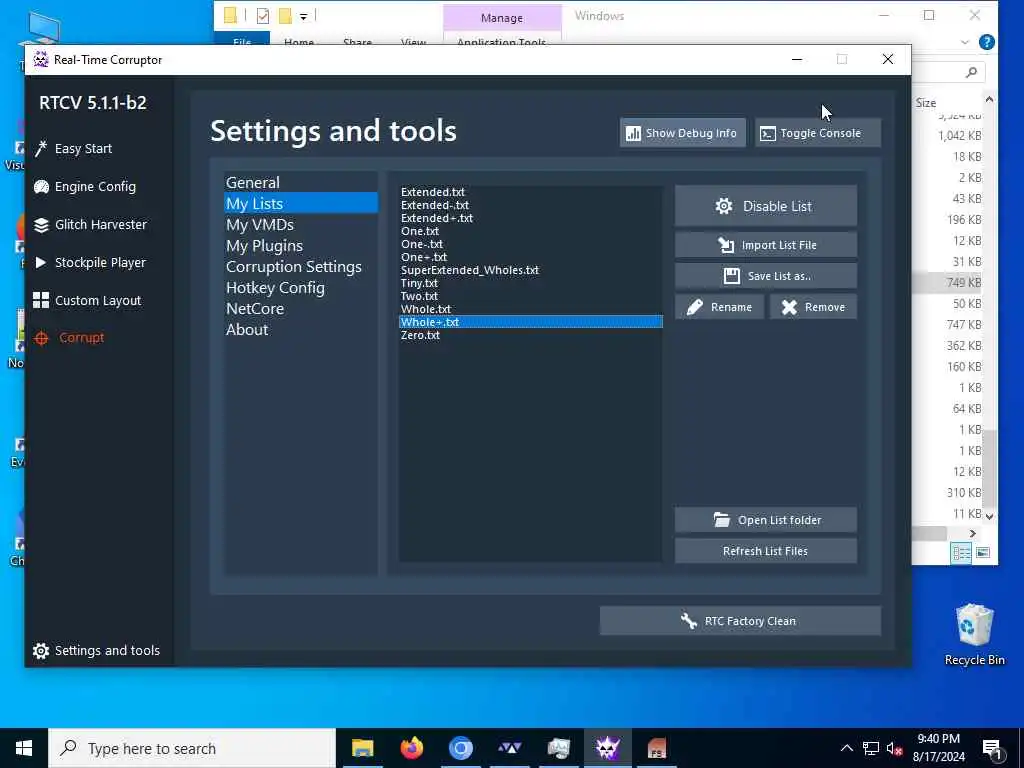Open the Engine Config page

pos(85,187)
